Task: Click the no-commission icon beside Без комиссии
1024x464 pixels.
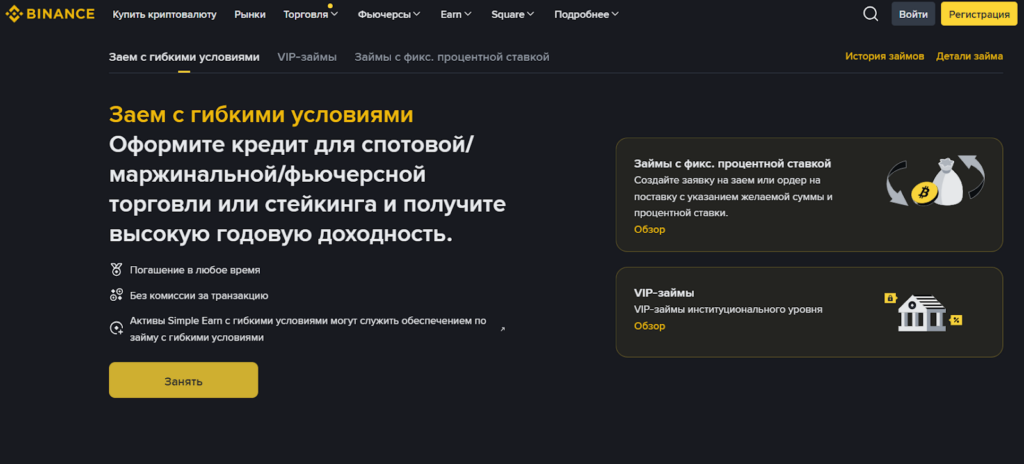Action: [116, 295]
